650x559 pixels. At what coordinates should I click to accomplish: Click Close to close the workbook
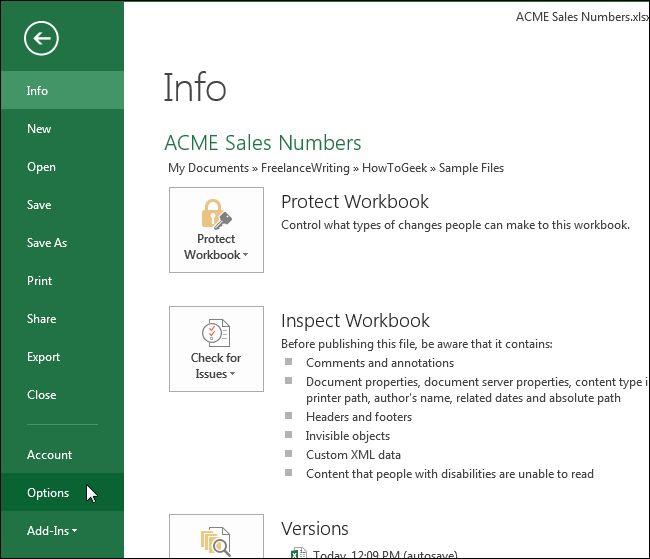[42, 395]
